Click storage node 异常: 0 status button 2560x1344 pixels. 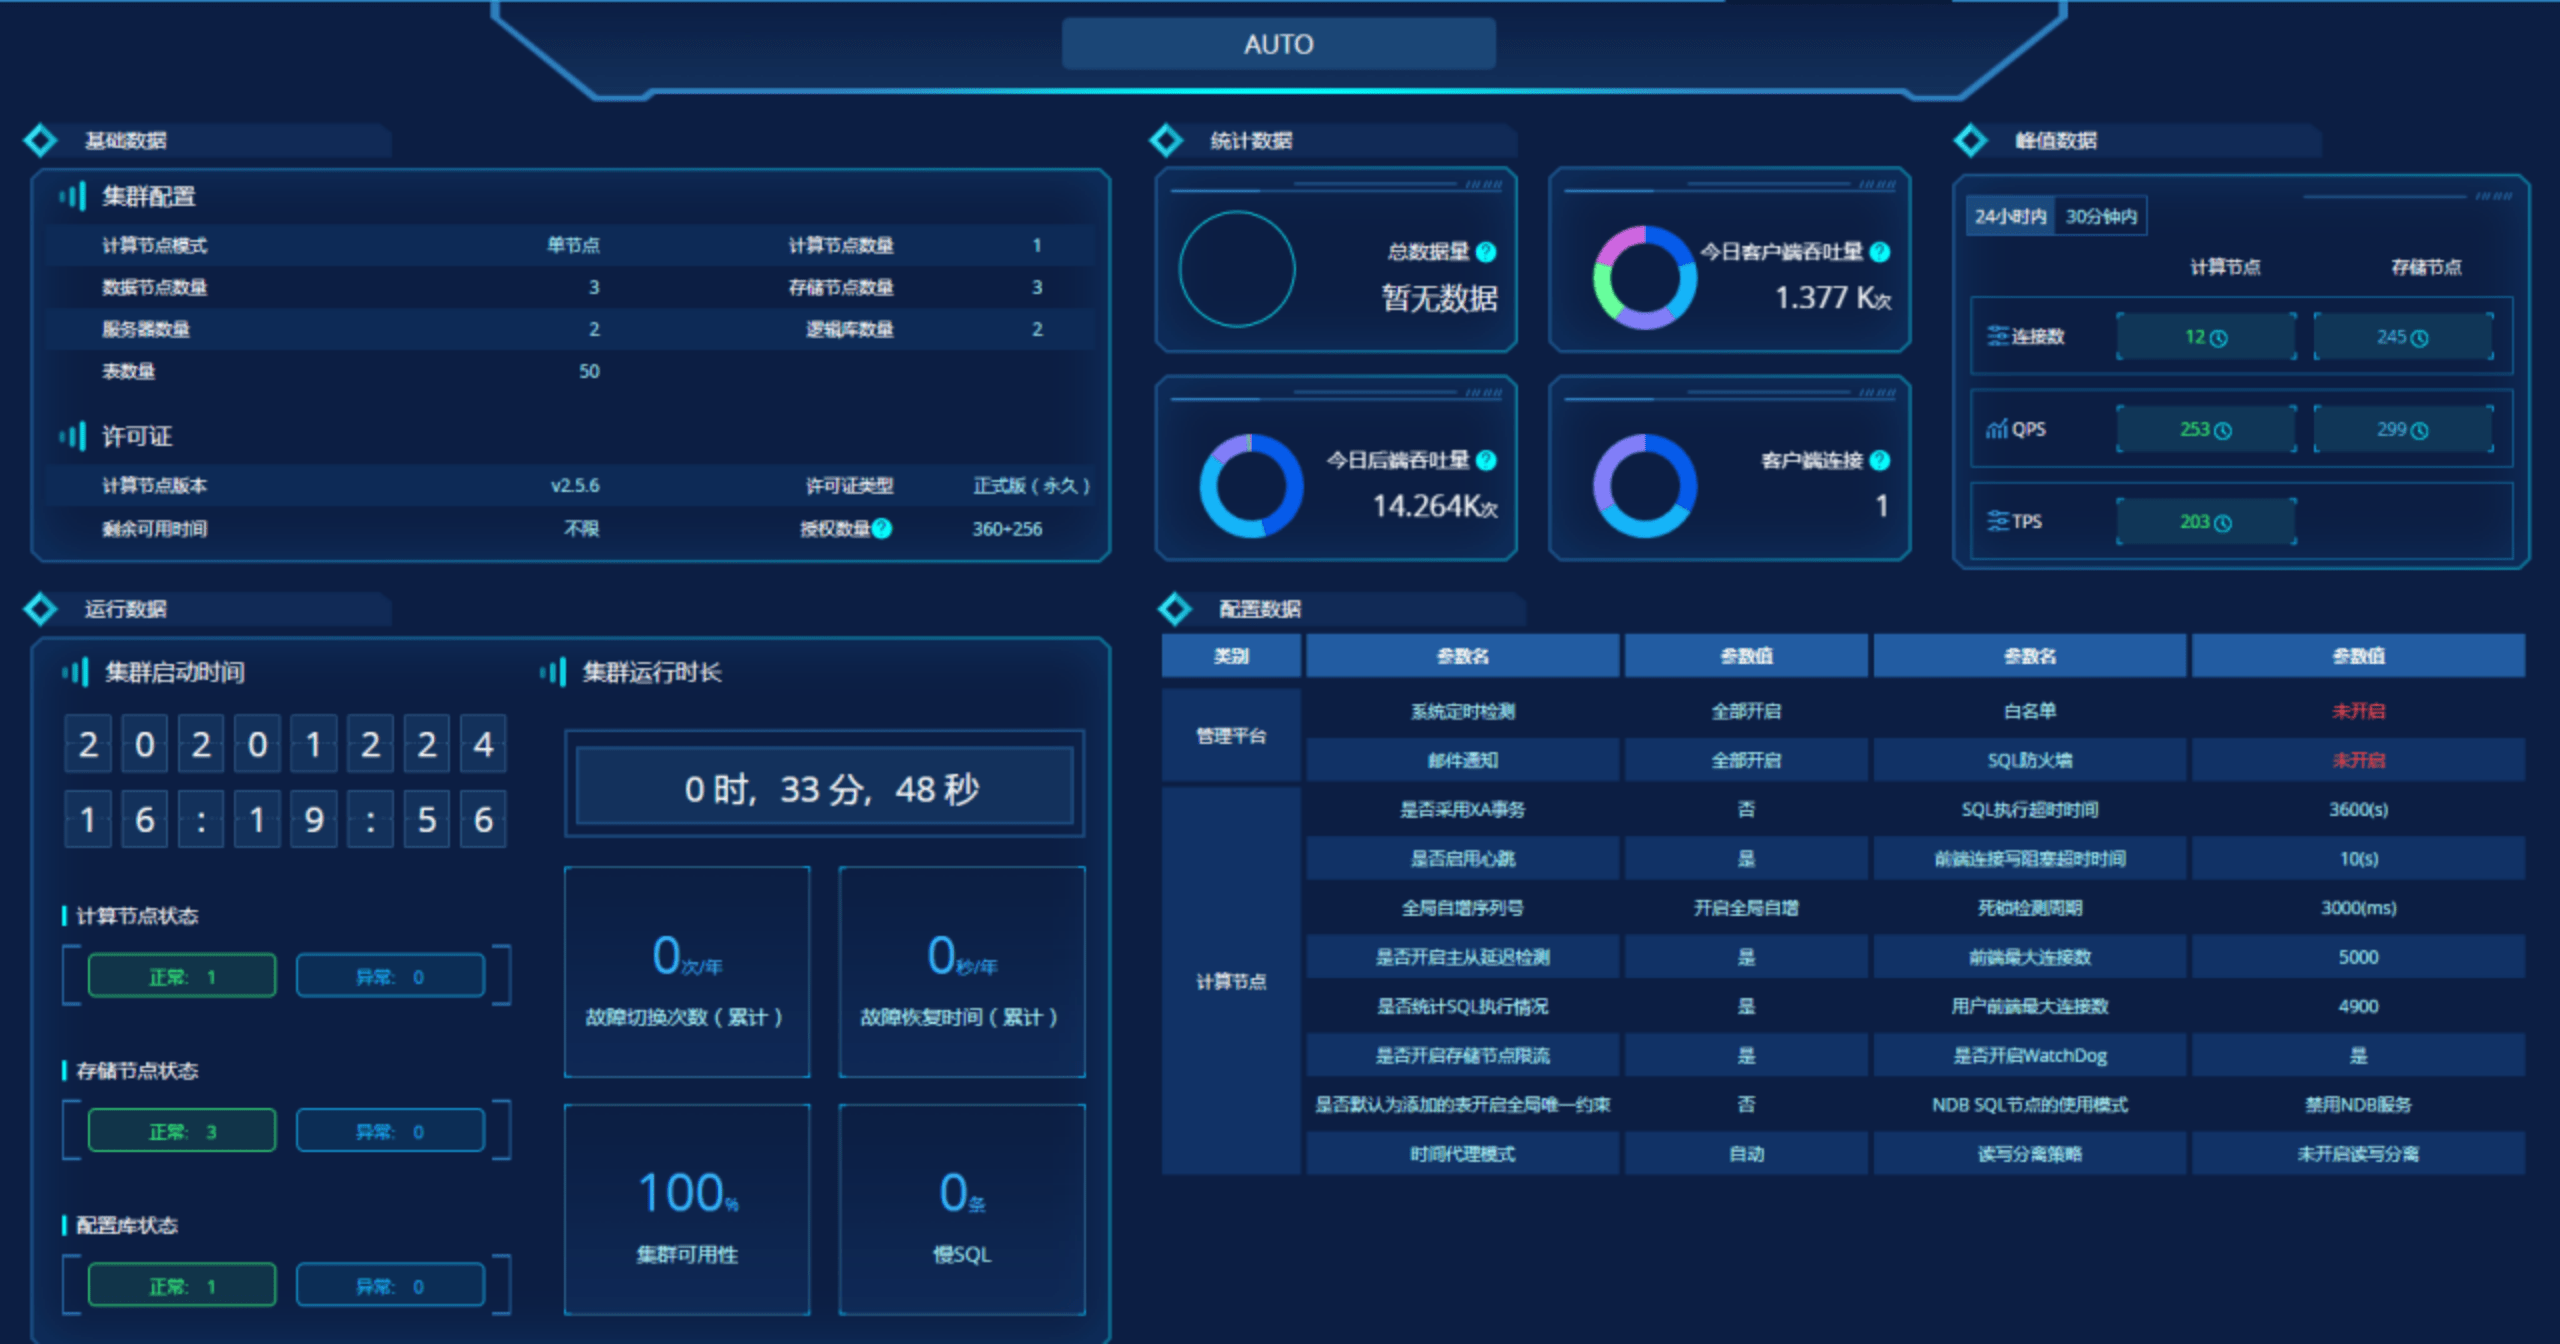pyautogui.click(x=390, y=1131)
